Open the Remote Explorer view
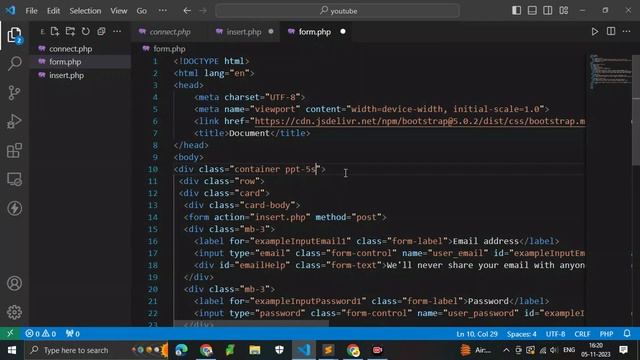The height and width of the screenshot is (360, 640). pyautogui.click(x=14, y=179)
